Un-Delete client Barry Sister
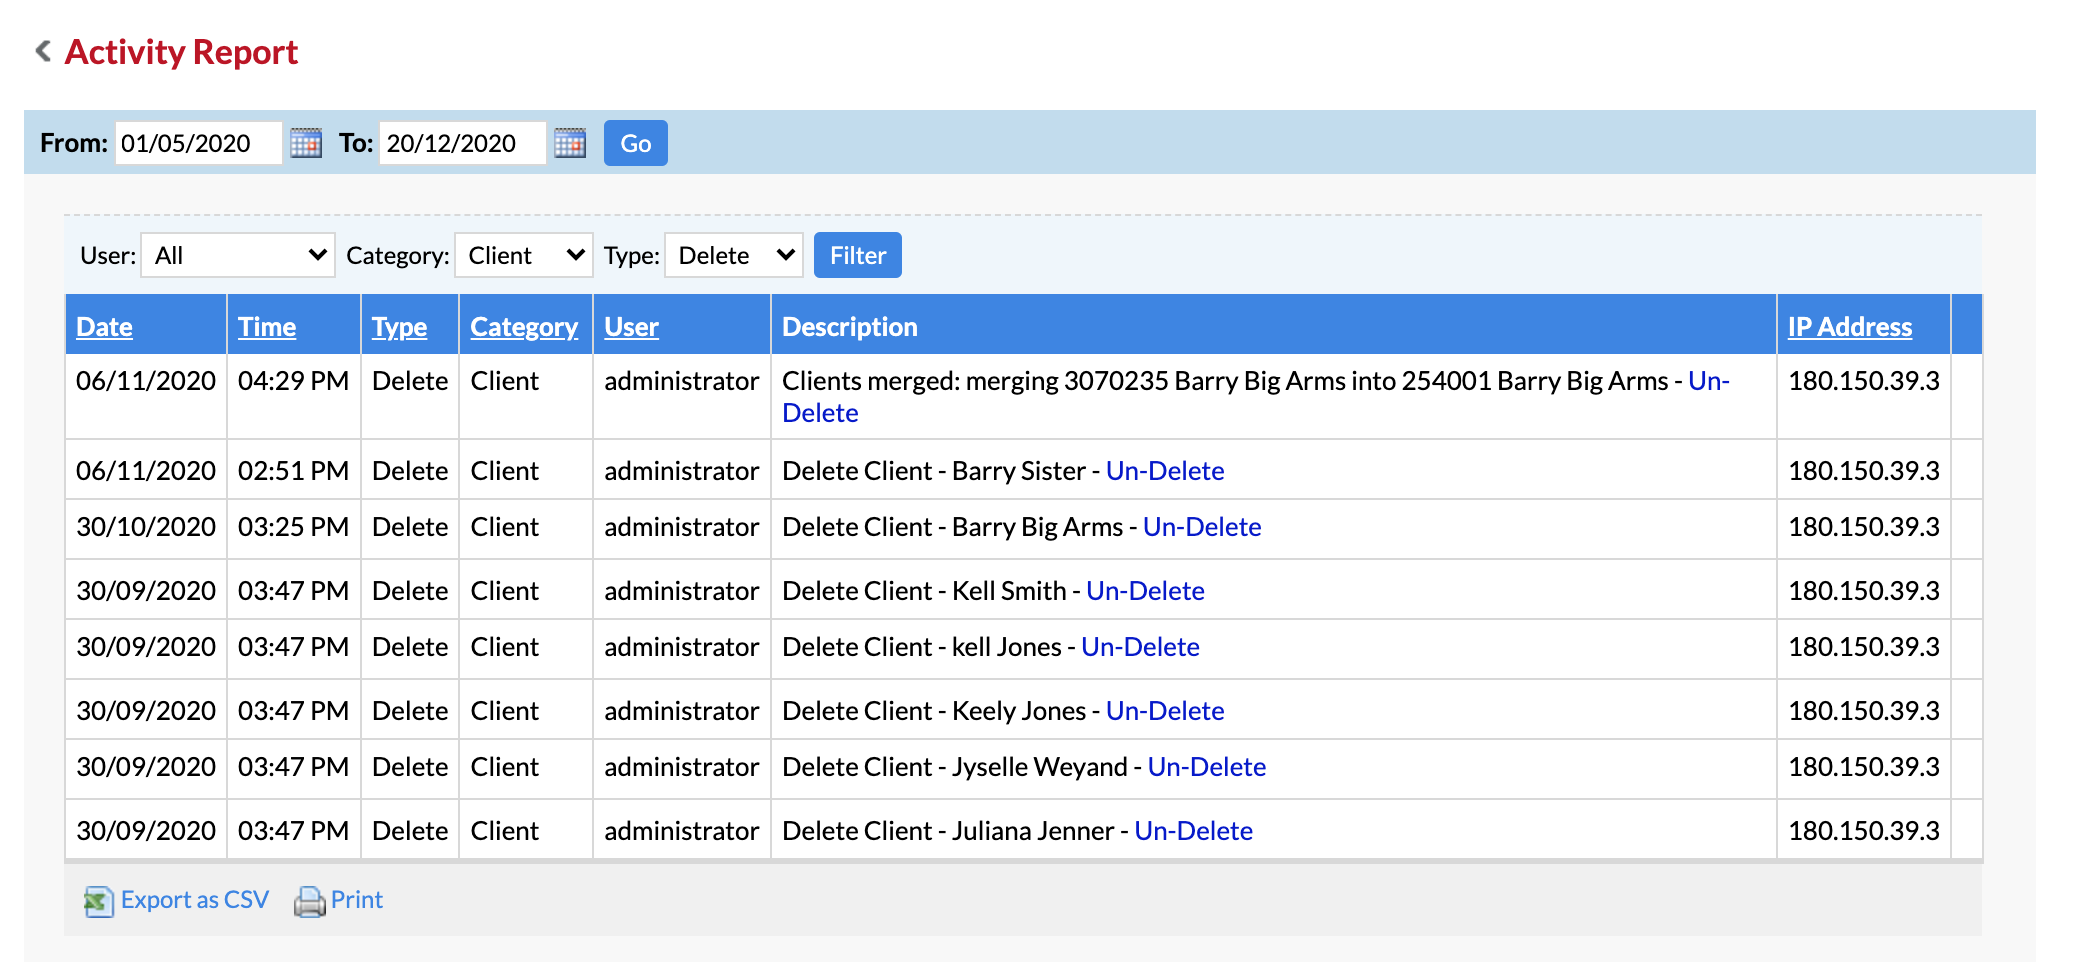The image size is (2074, 962). (x=1165, y=471)
